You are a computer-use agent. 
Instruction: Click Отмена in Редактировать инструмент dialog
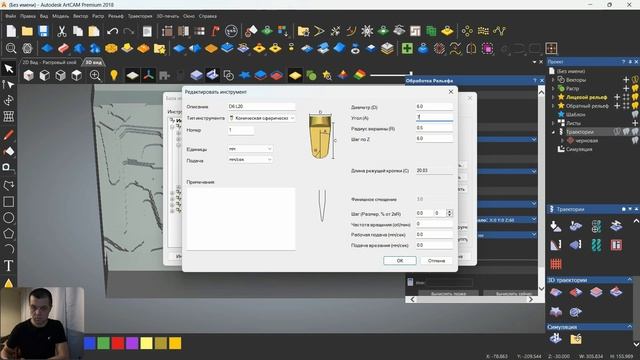tap(436, 260)
